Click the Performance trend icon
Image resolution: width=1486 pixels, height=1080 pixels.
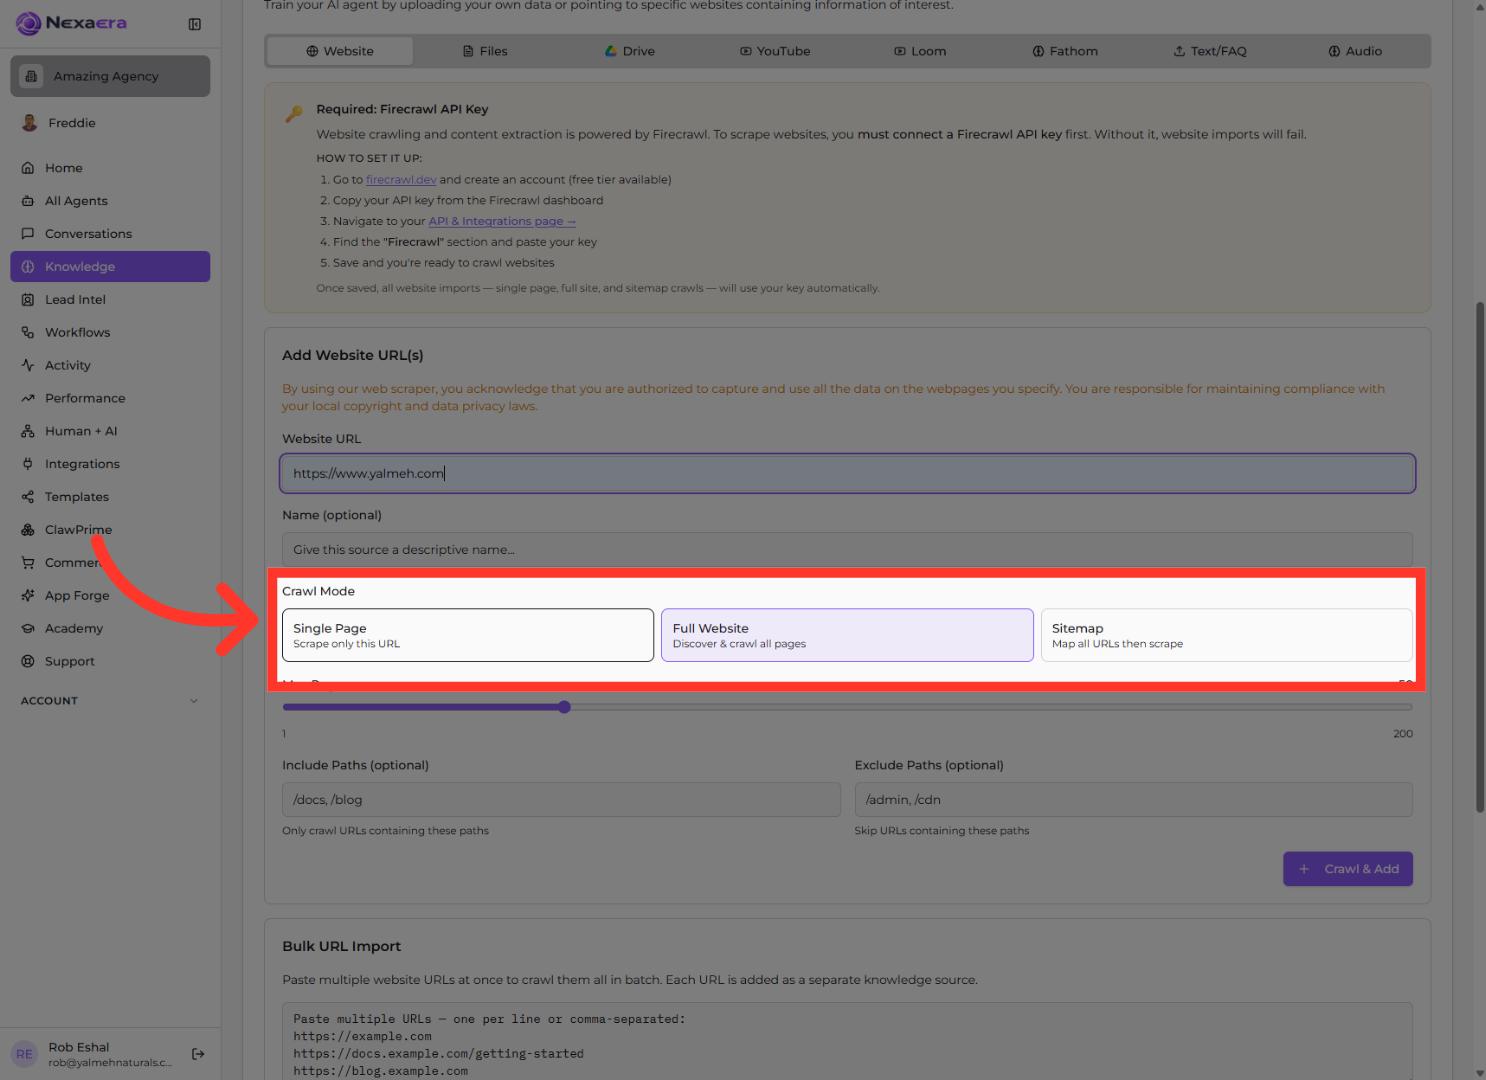[28, 398]
